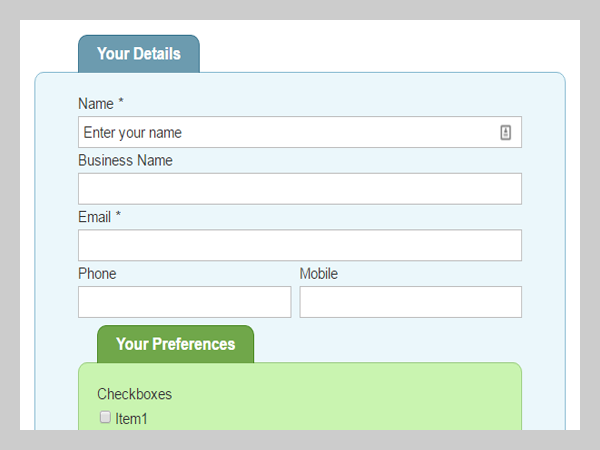The image size is (600, 450).
Task: Click the Checkboxes group heading
Action: pyautogui.click(x=134, y=395)
